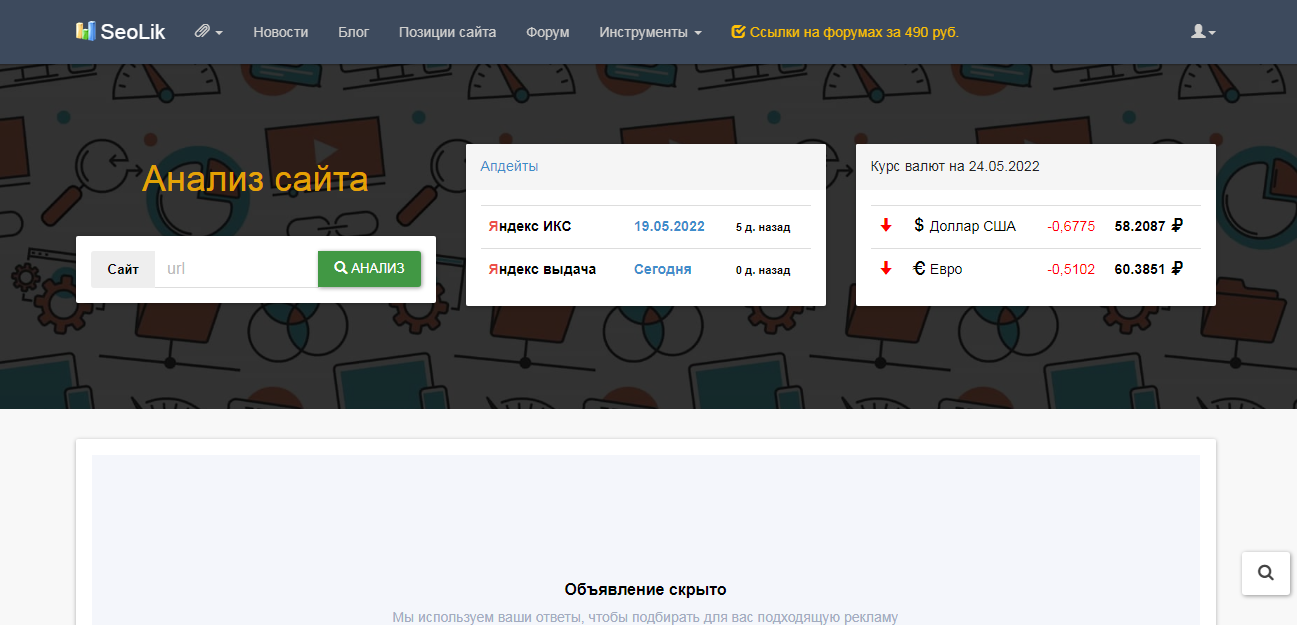
Task: Click the floating search magnifier button
Action: 1265,573
